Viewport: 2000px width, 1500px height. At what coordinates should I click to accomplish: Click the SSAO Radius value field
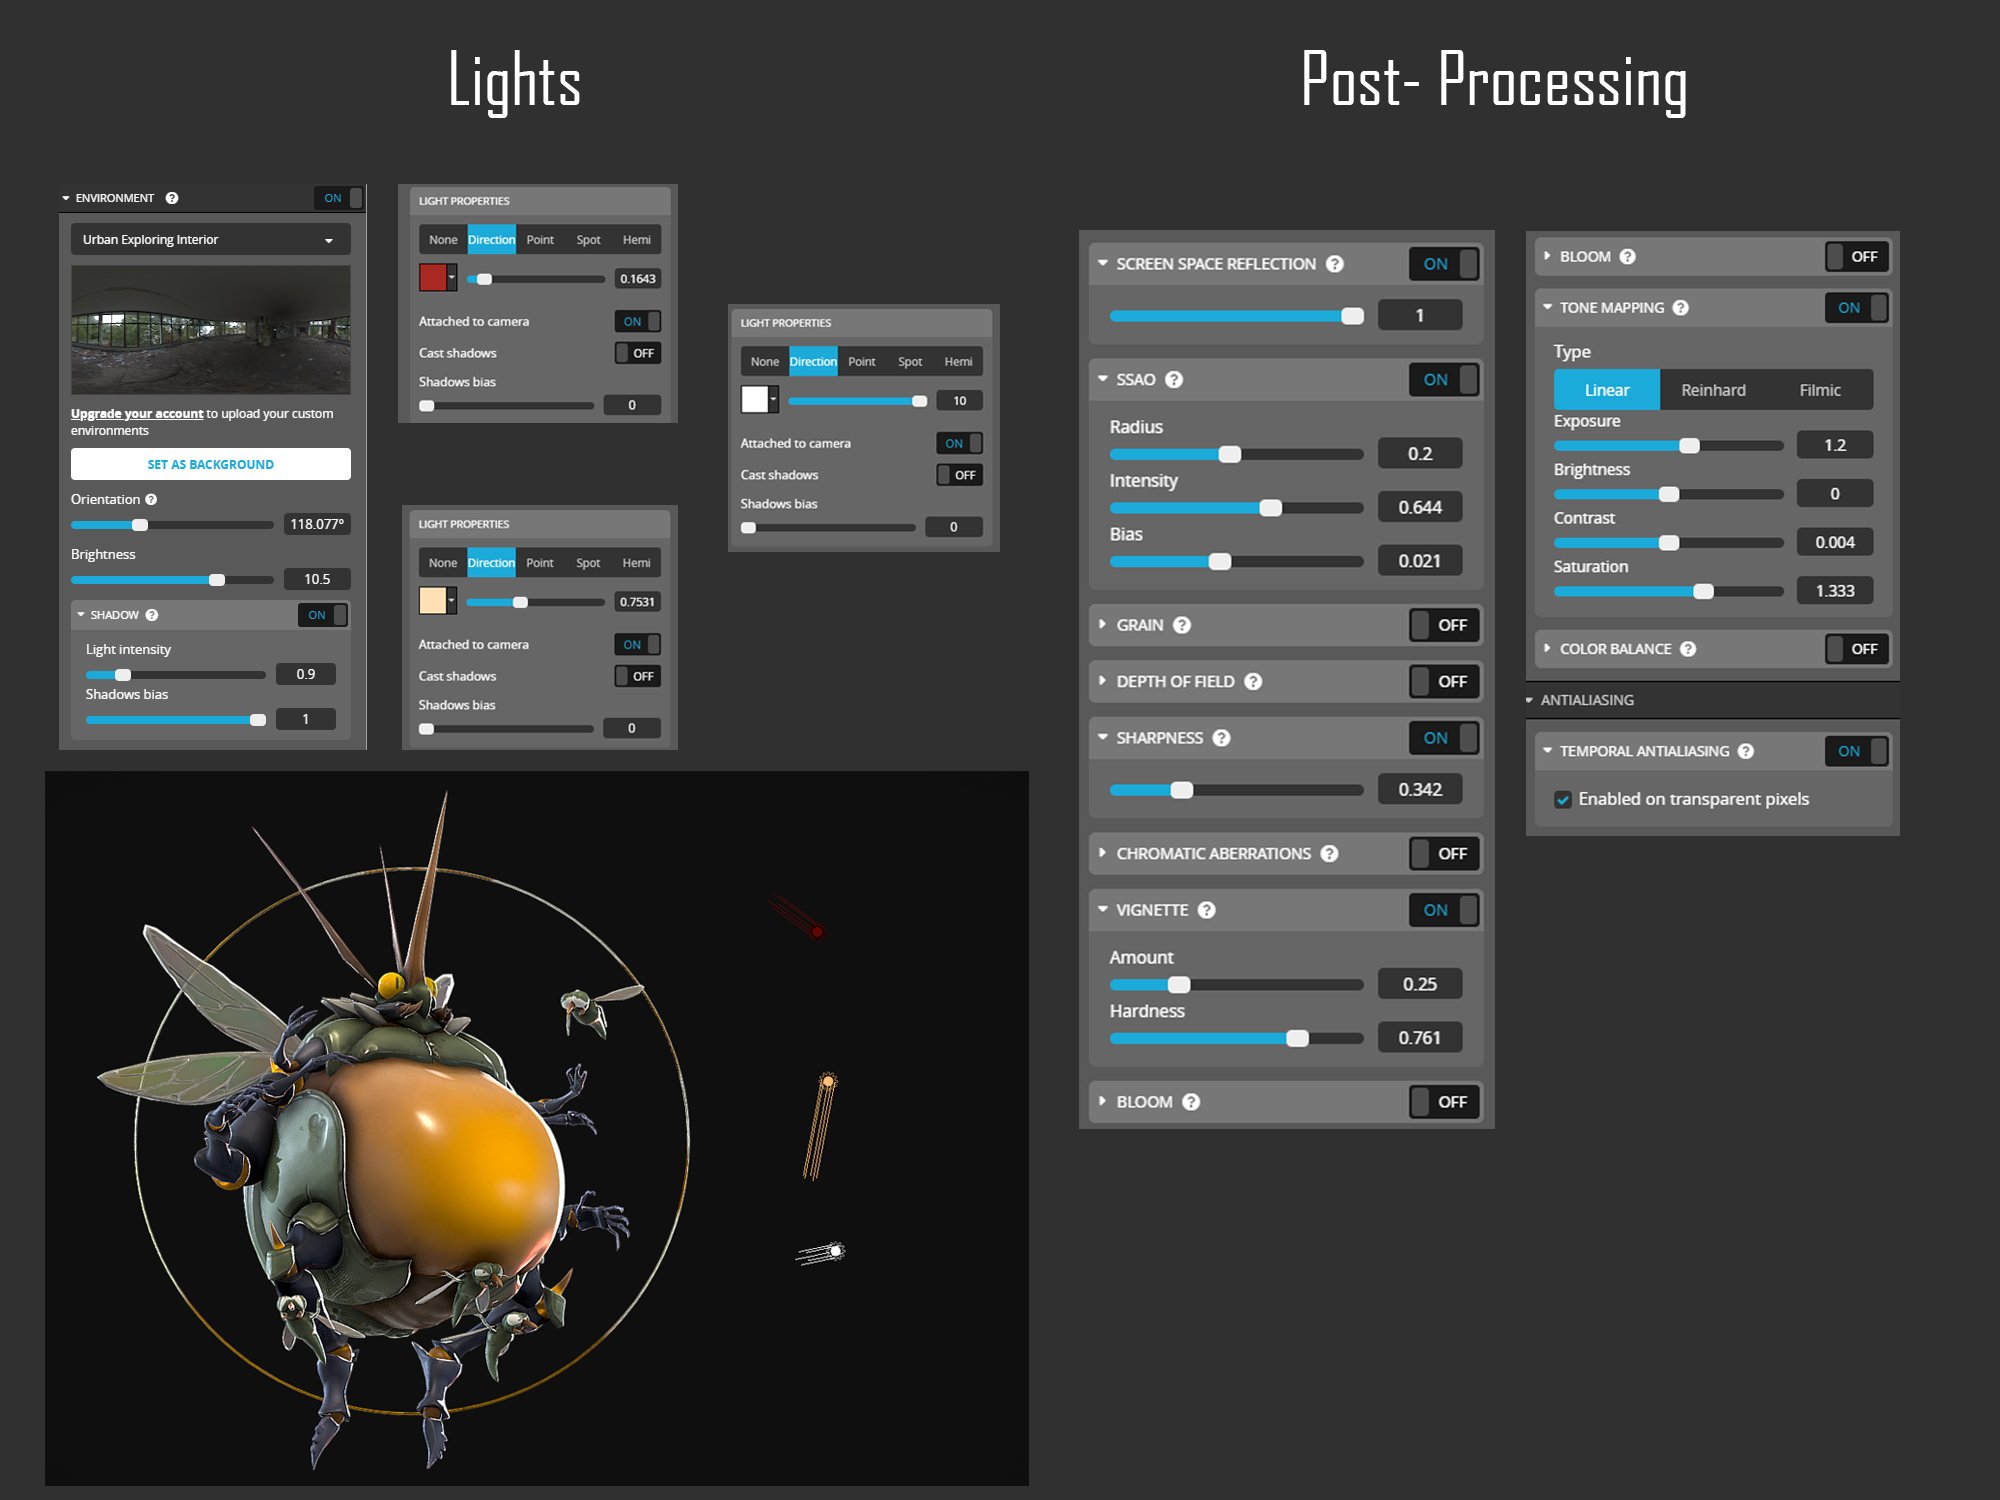click(1419, 454)
